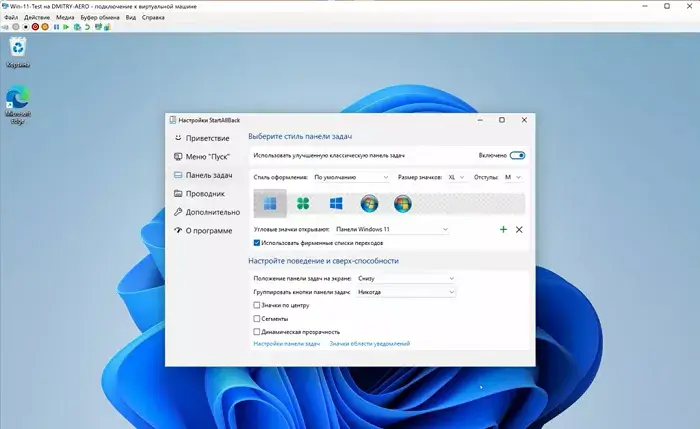Image resolution: width=700 pixels, height=429 pixels.
Task: Go to the 'Меню "Пуск"' section
Action: click(x=207, y=156)
